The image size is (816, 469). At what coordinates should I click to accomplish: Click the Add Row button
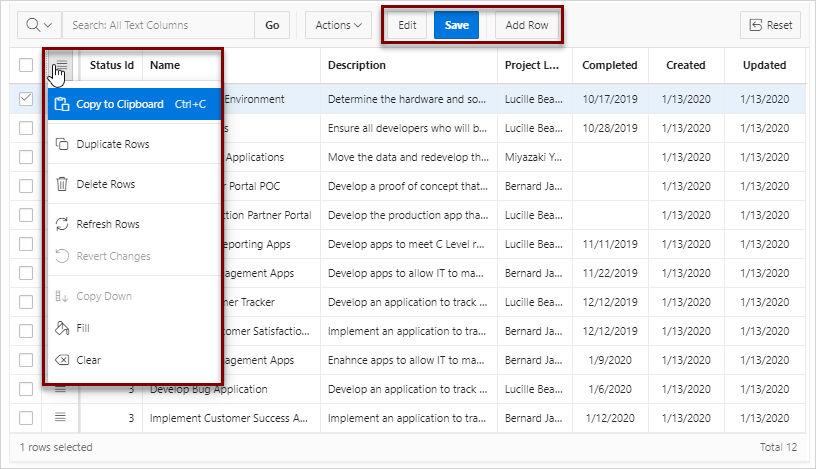526,25
